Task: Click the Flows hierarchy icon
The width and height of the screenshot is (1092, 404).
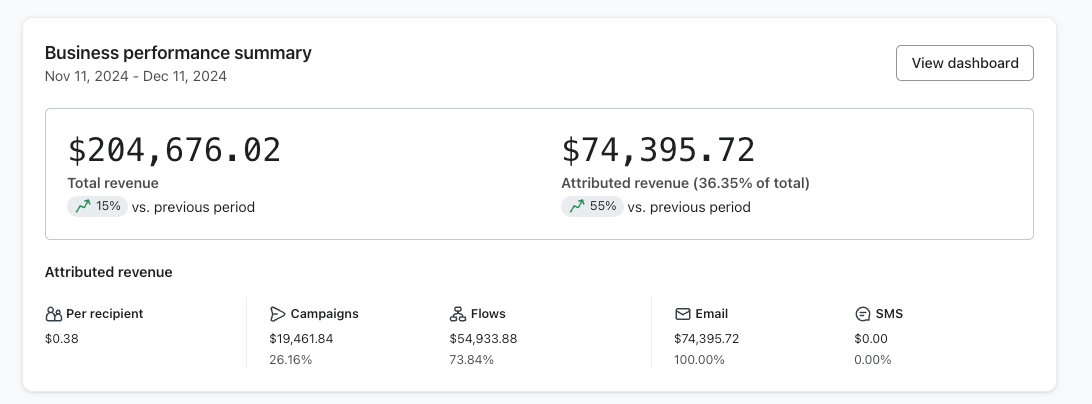Action: [458, 314]
